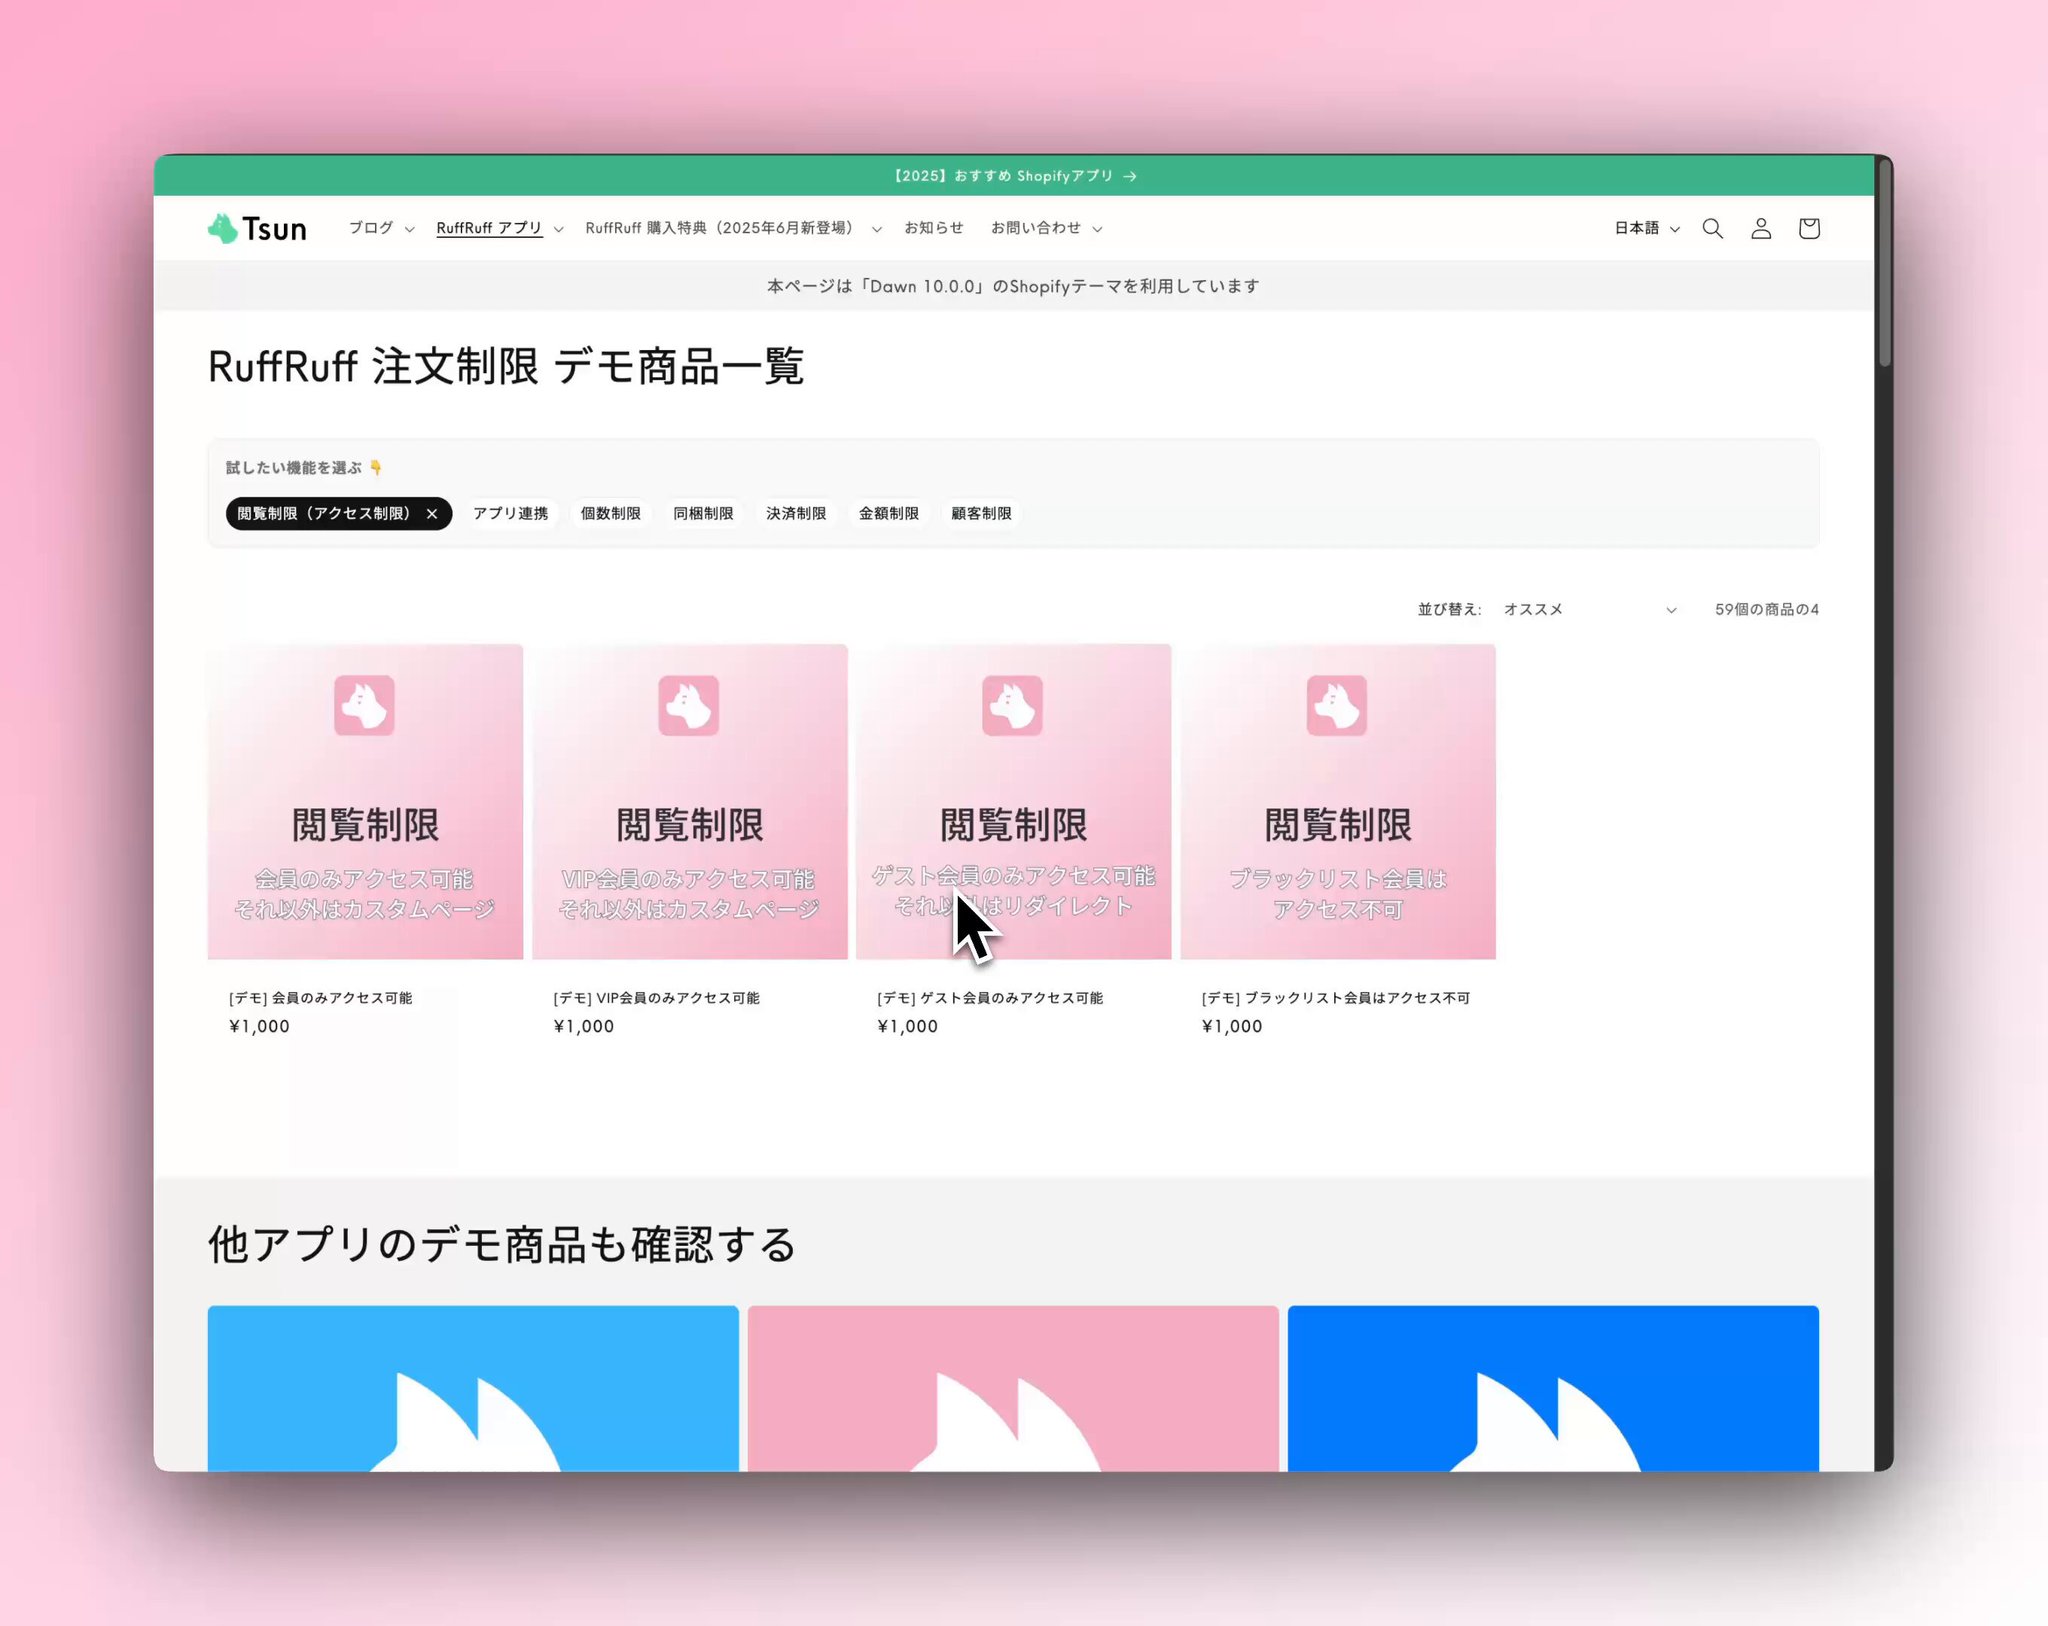The height and width of the screenshot is (1626, 2048).
Task: Remove the 閲覧制限 filter with its X
Action: pos(433,514)
